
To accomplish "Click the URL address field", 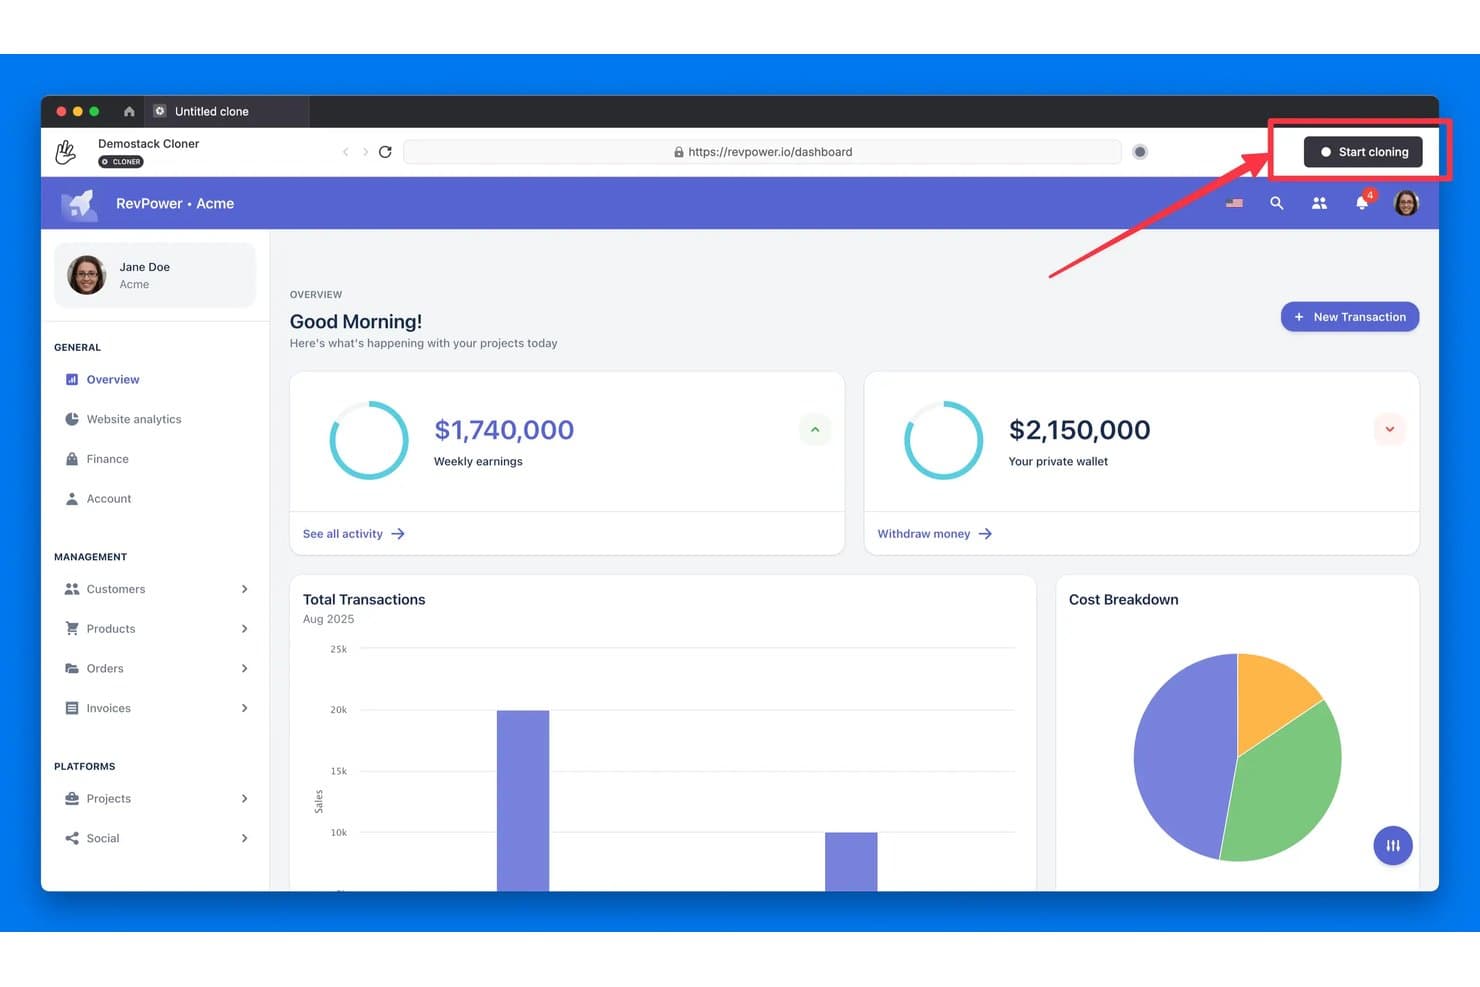I will (x=763, y=152).
